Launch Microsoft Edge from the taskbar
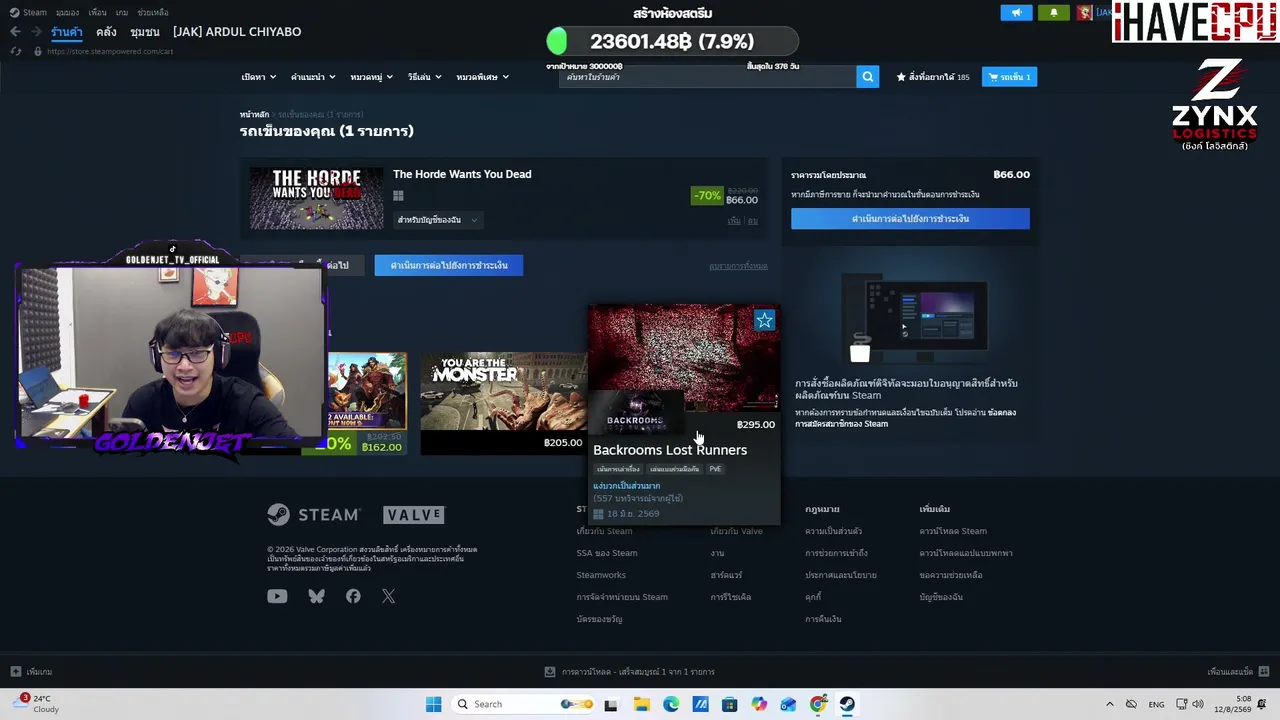The image size is (1280, 720). pyautogui.click(x=670, y=704)
